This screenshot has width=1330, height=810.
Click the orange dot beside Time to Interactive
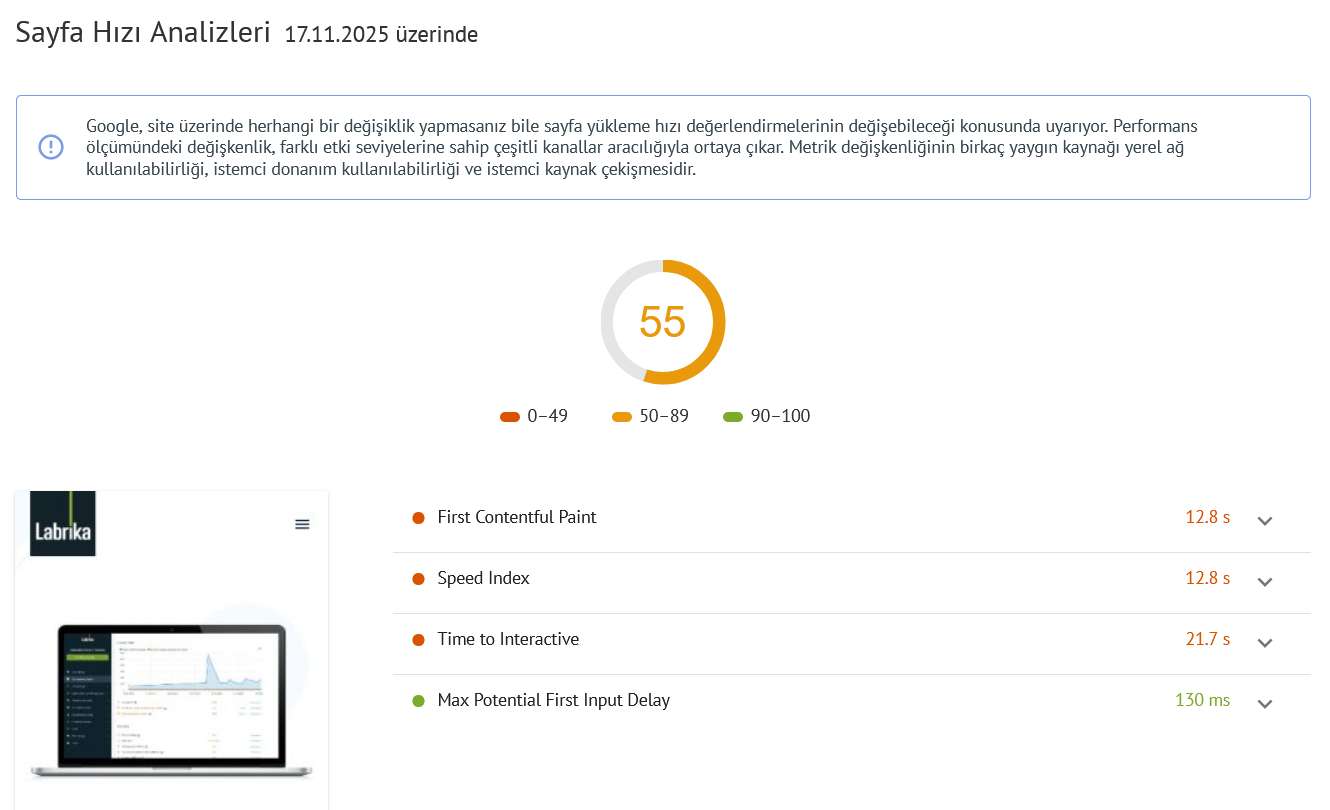pyautogui.click(x=417, y=640)
